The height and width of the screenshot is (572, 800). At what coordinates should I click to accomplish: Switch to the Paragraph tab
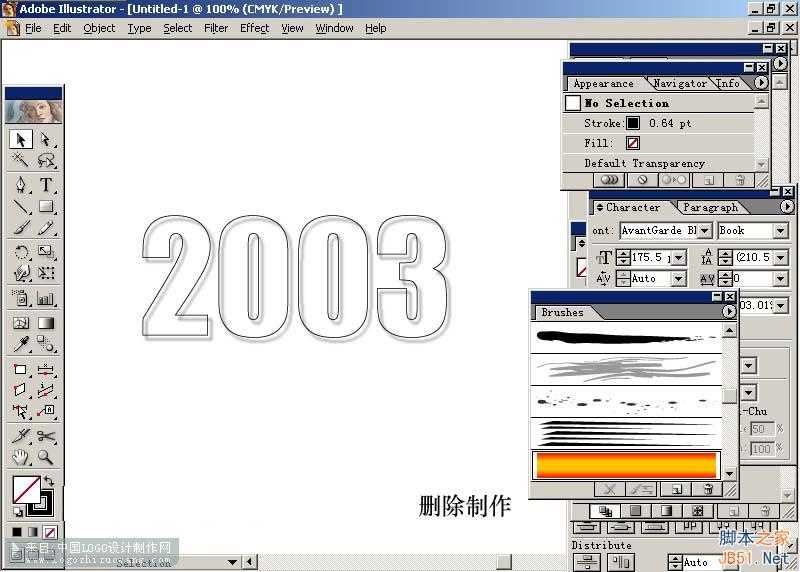tap(710, 207)
